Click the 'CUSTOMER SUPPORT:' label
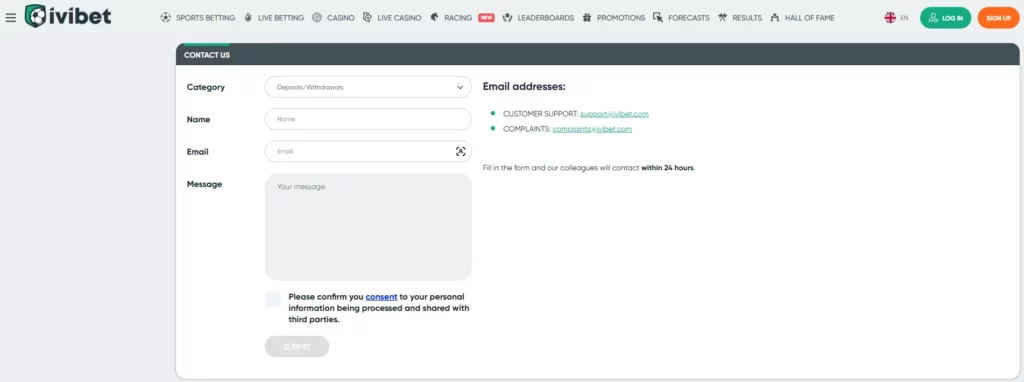Image resolution: width=1024 pixels, height=382 pixels. pos(540,114)
